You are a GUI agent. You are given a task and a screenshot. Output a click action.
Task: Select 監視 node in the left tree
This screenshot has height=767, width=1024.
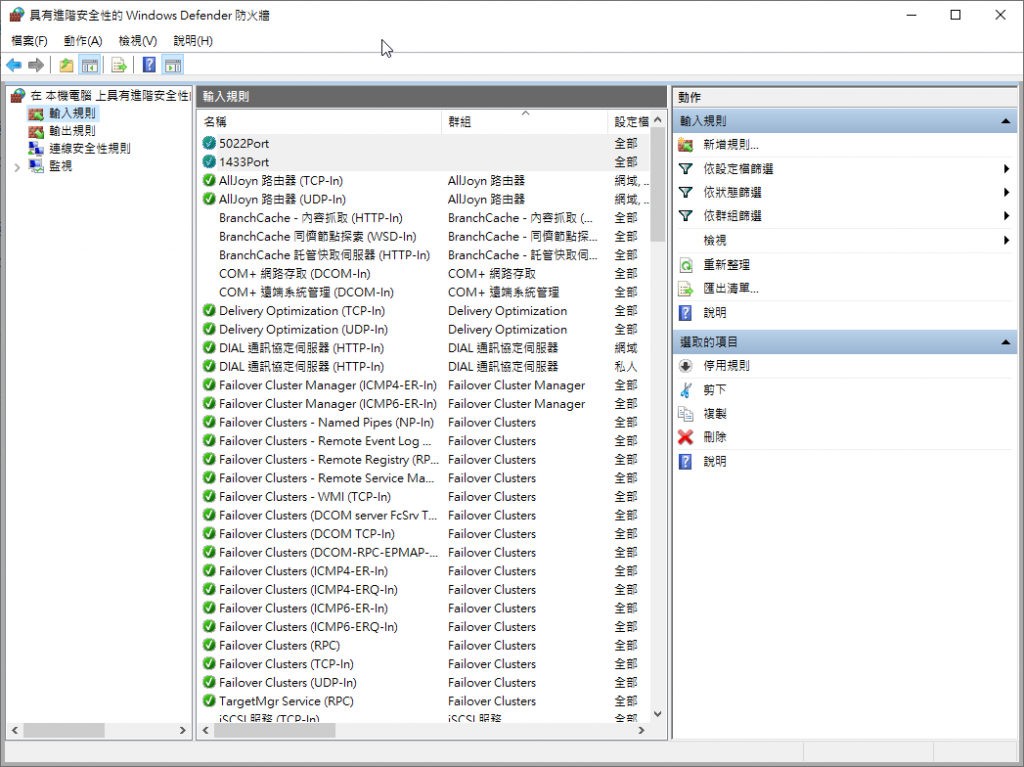pyautogui.click(x=60, y=166)
